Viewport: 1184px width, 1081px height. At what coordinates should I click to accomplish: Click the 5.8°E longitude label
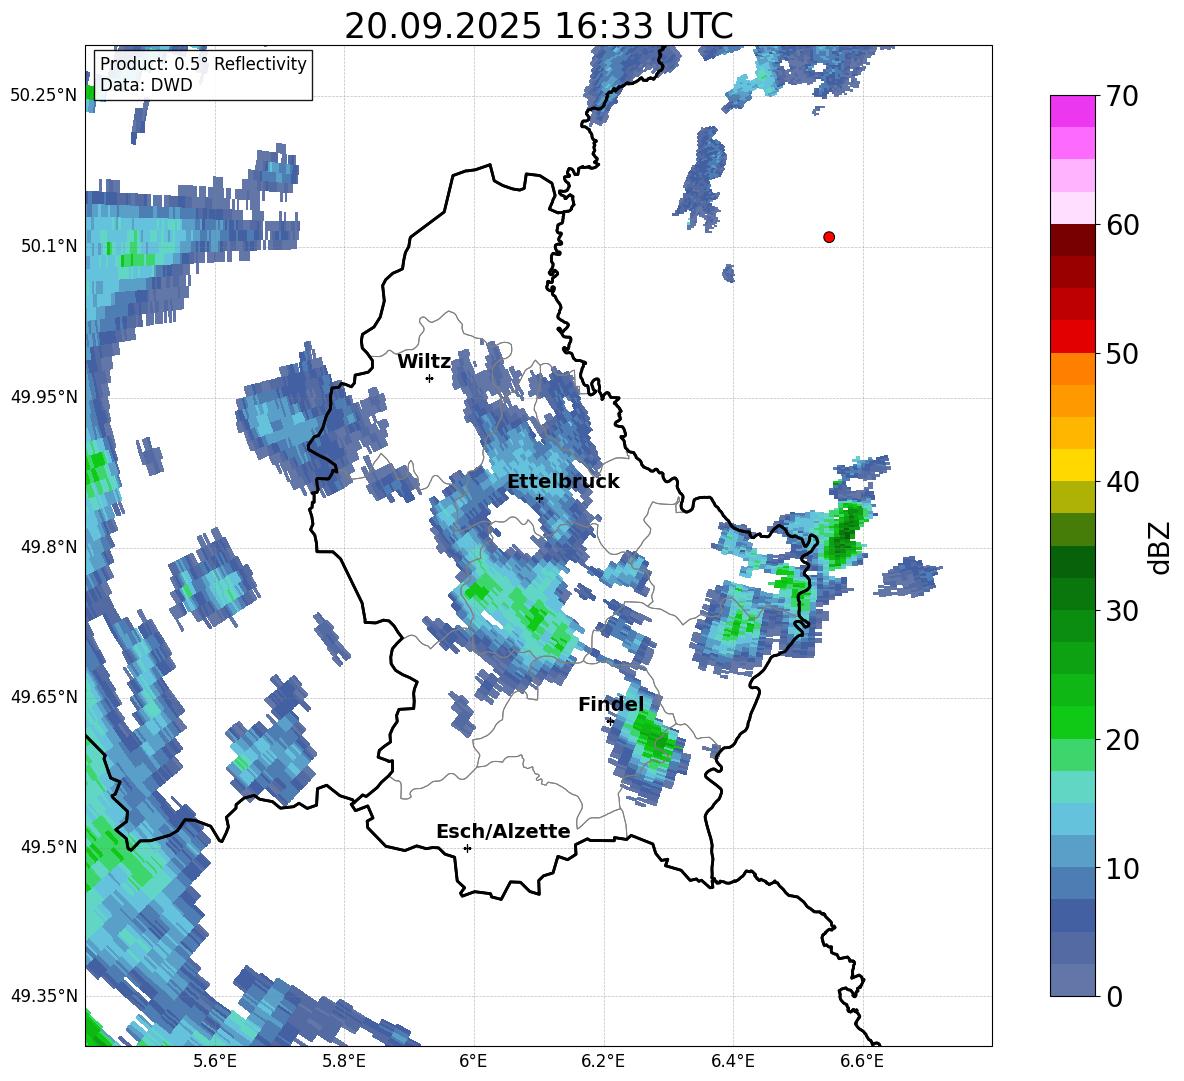(x=344, y=1061)
